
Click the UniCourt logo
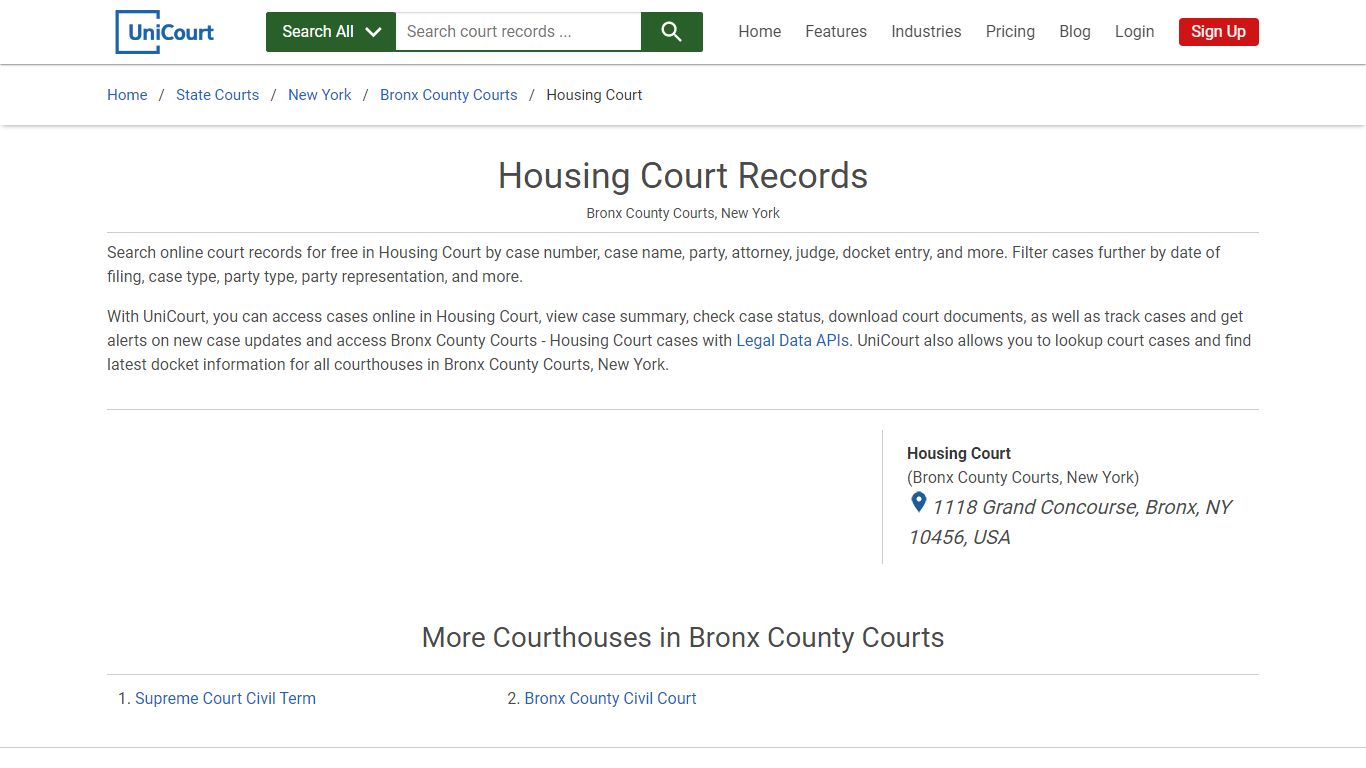click(165, 32)
